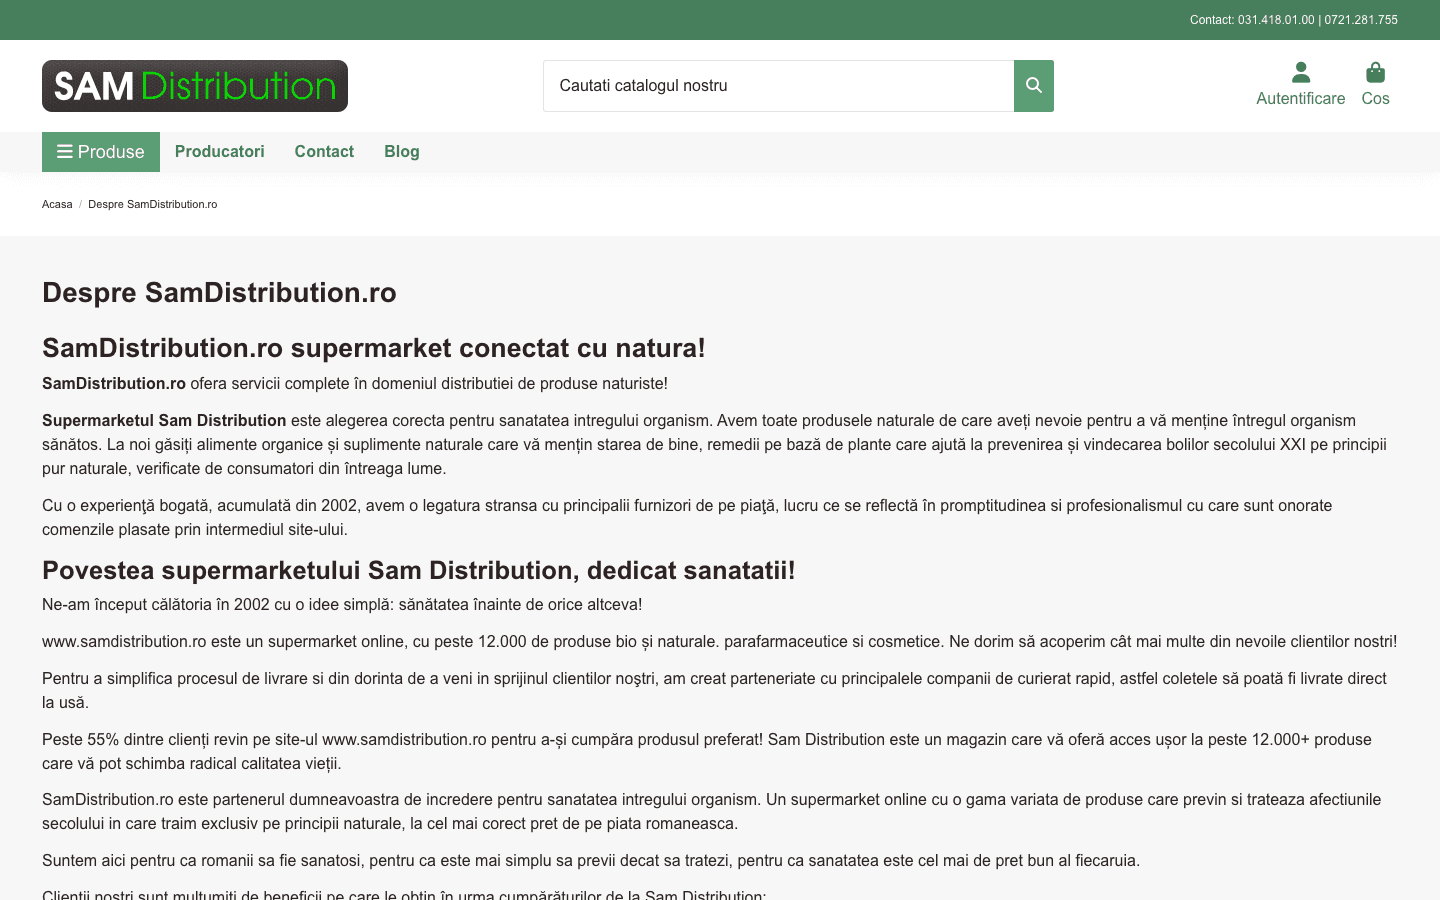Click the Acasa breadcrumb link
Viewport: 1440px width, 900px height.
[x=57, y=204]
